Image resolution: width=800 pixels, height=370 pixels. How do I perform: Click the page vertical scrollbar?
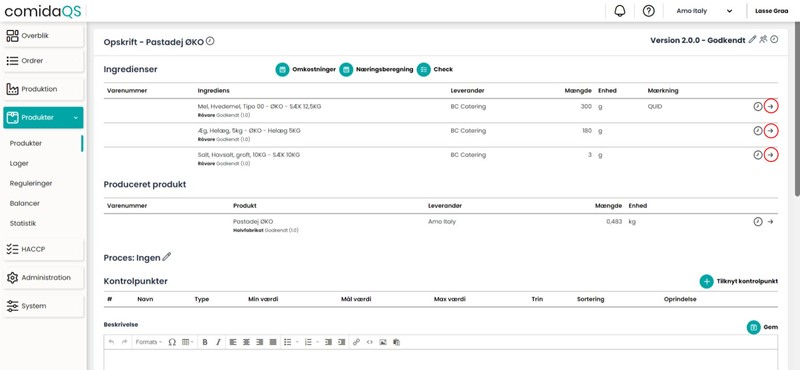click(x=796, y=110)
